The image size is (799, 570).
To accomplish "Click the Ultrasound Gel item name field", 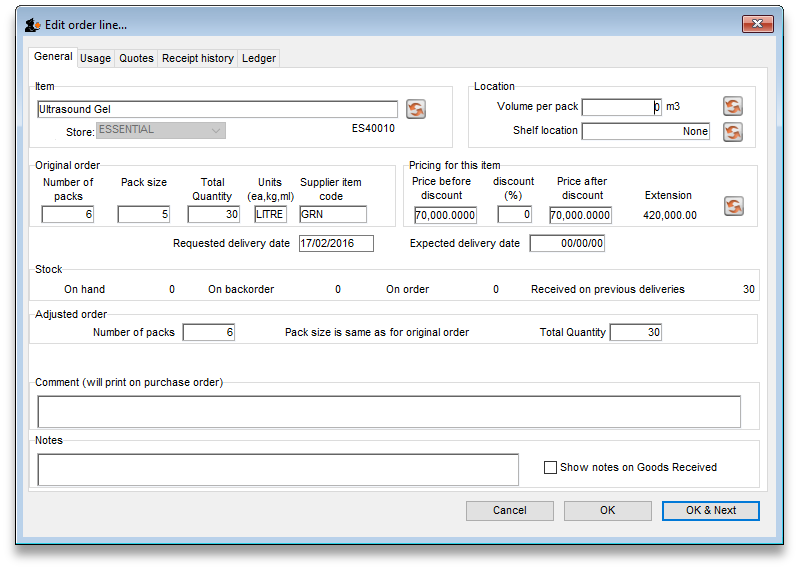I will coord(216,109).
